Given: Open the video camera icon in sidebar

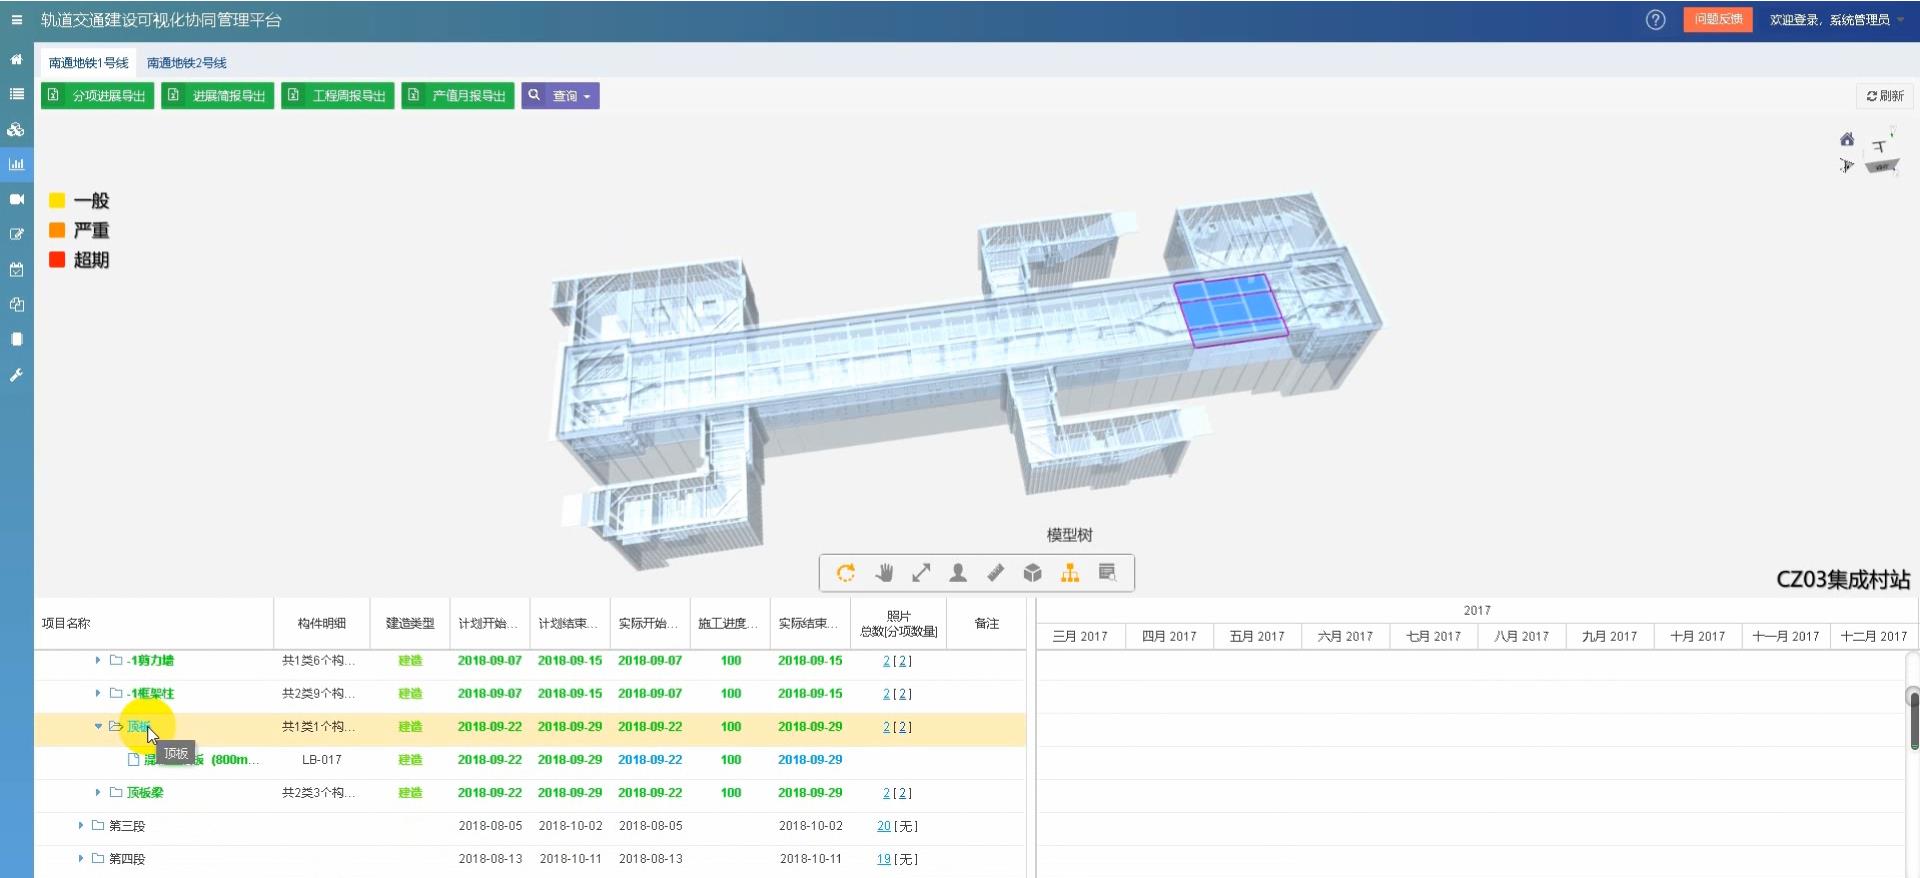Looking at the screenshot, I should 16,199.
